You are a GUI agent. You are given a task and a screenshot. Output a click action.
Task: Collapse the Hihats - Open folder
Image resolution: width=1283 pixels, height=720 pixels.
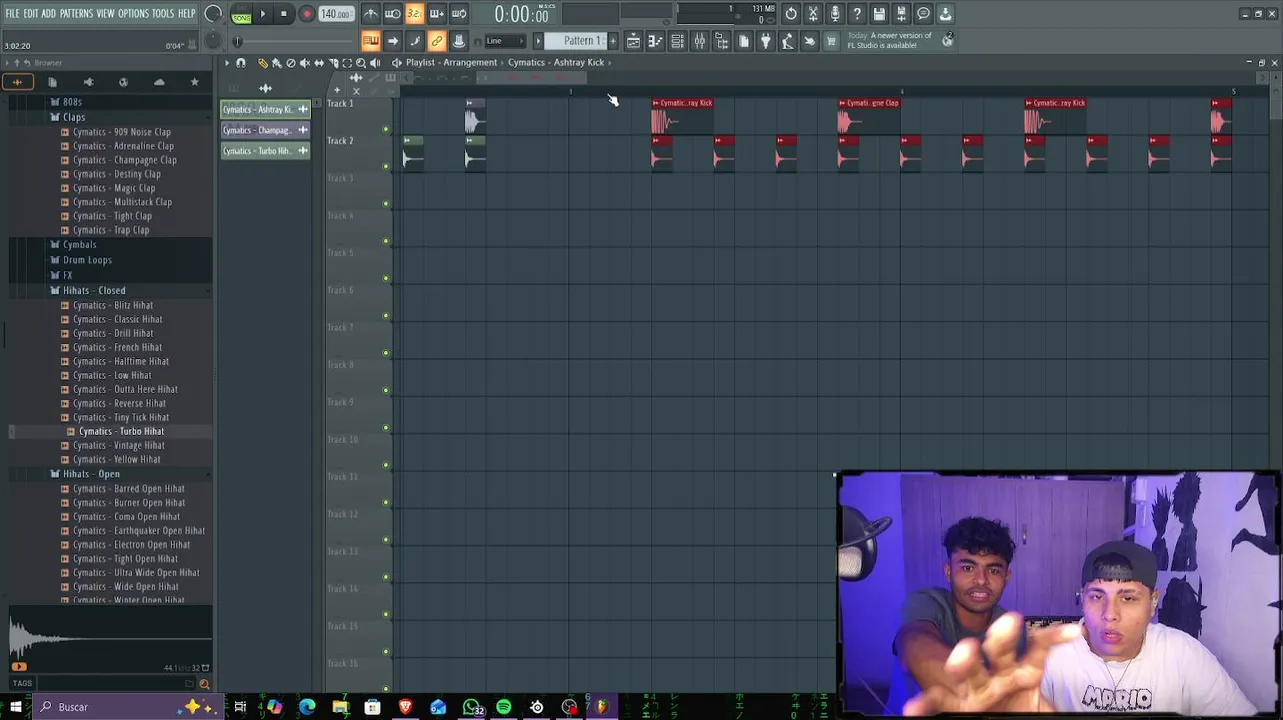(91, 474)
